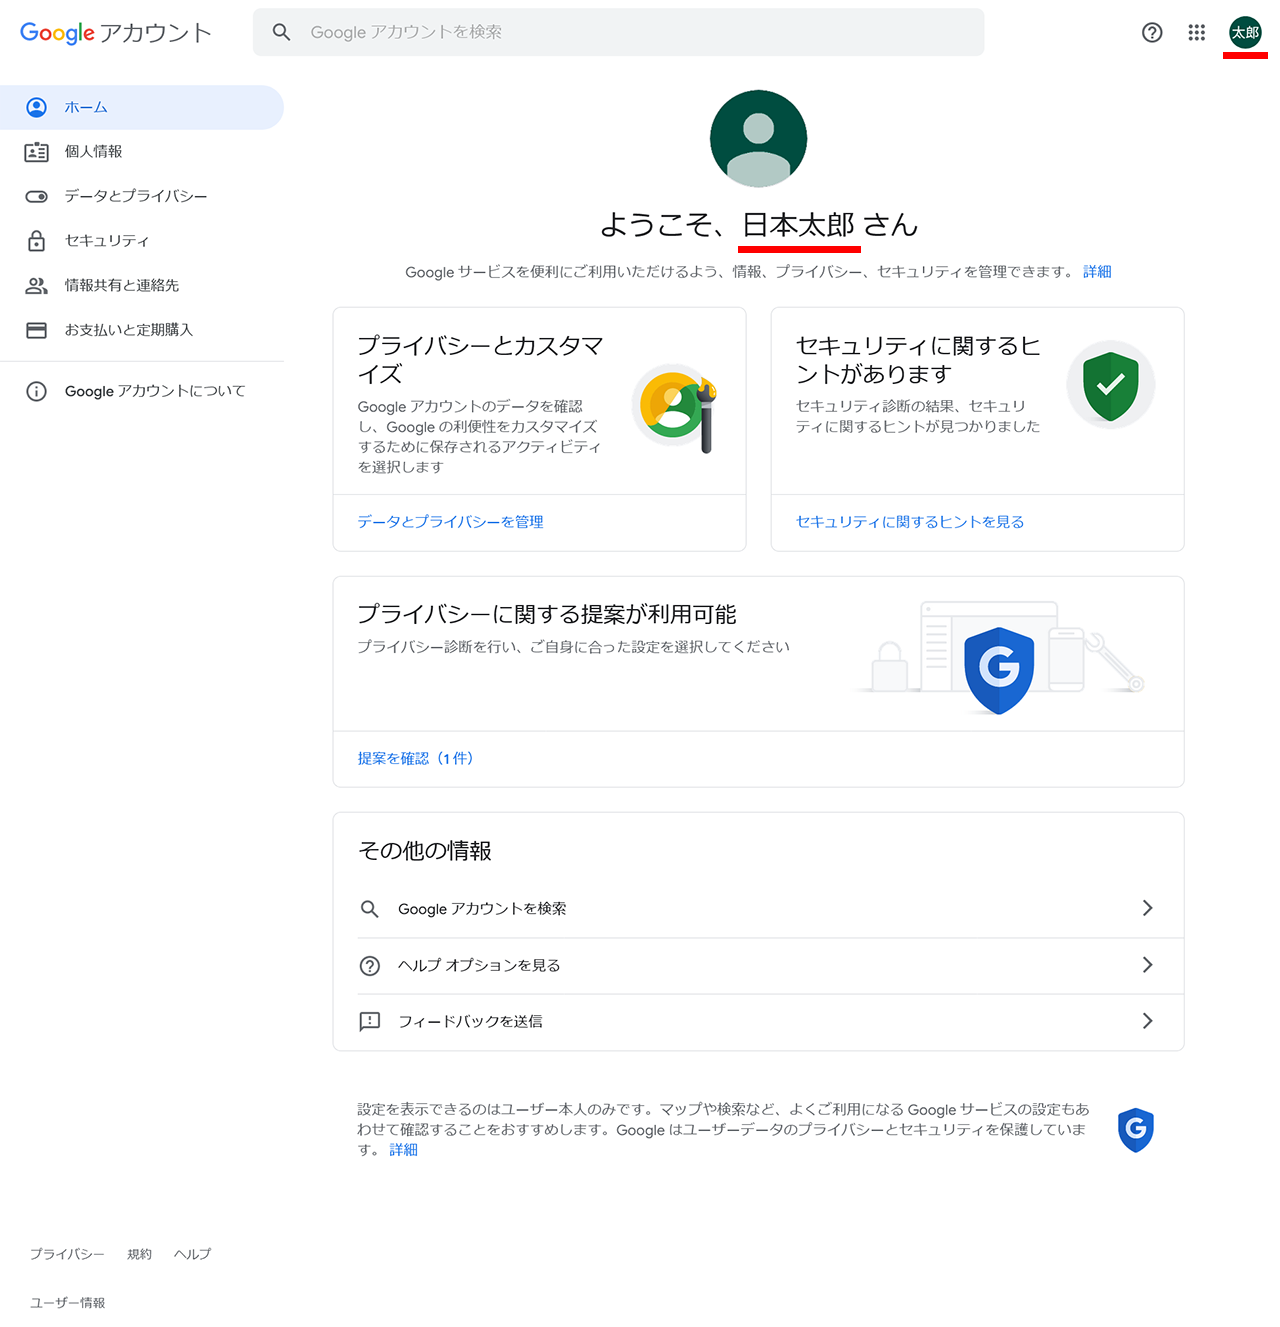The image size is (1280, 1327).
Task: Expand chevron on フィードバックを送信 row
Action: click(1147, 1021)
